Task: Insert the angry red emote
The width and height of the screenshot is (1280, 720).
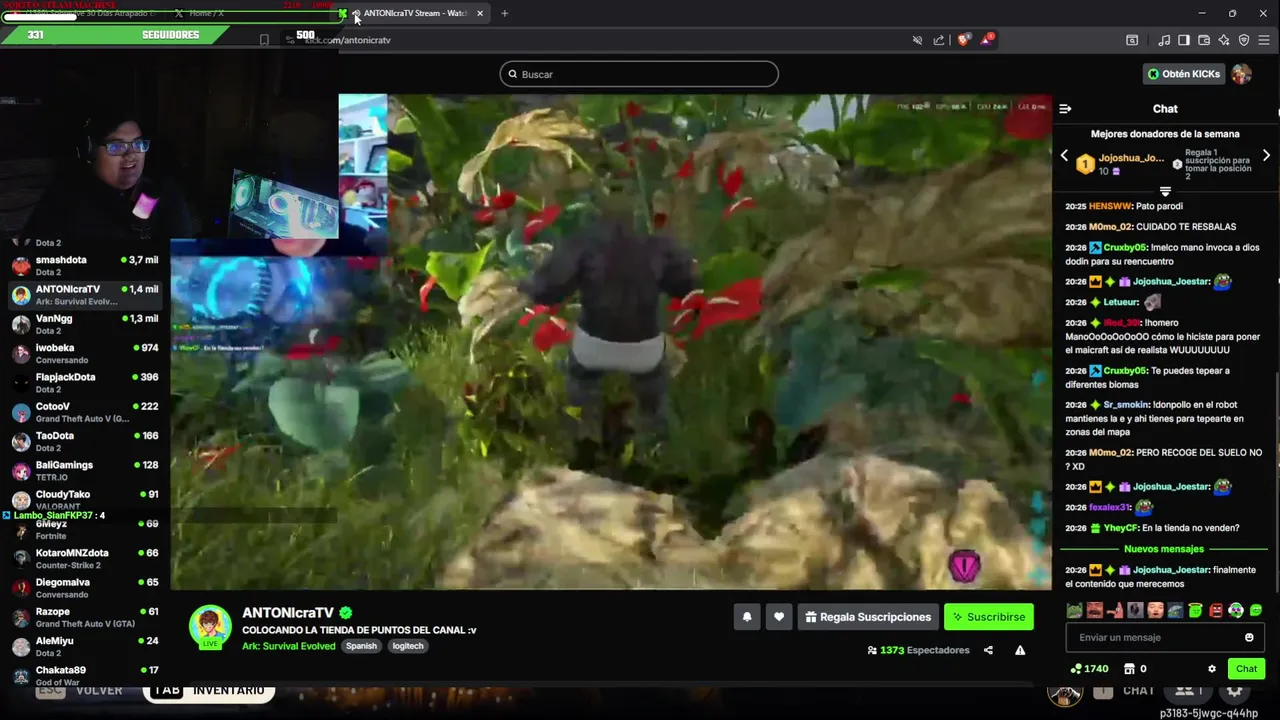Action: [x=1216, y=611]
